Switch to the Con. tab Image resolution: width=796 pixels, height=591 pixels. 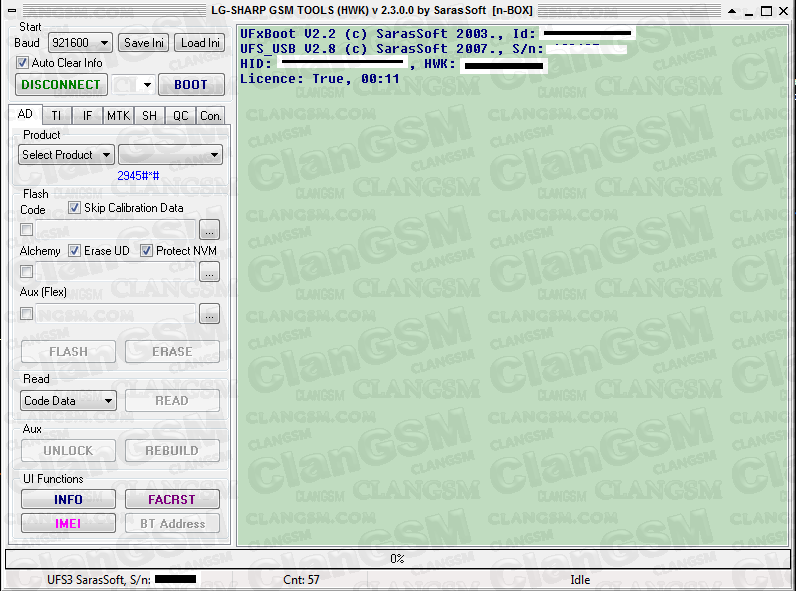(211, 116)
